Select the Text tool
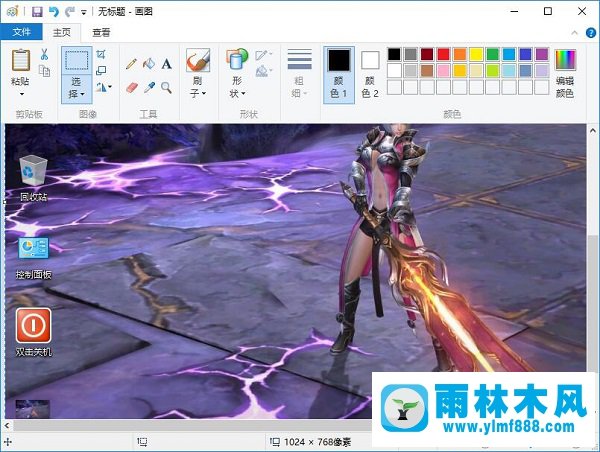 coord(166,64)
